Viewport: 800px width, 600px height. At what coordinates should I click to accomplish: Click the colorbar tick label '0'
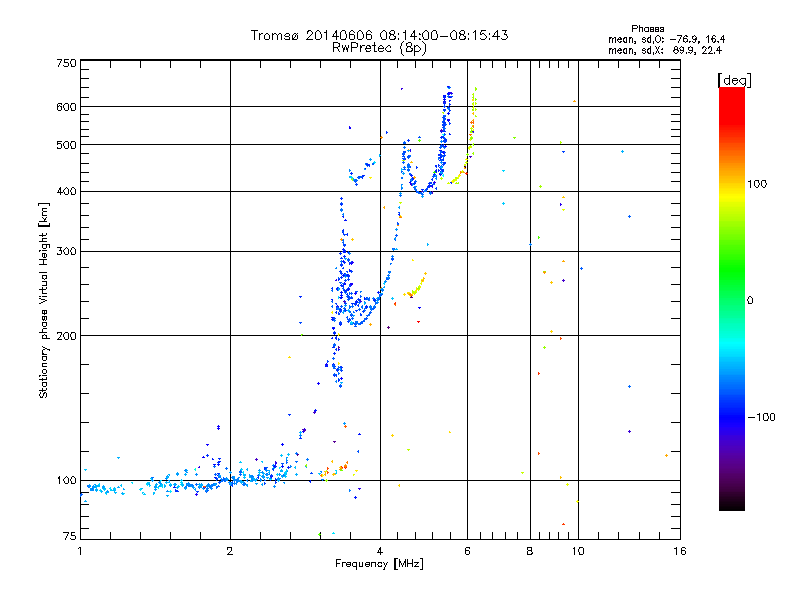point(750,301)
